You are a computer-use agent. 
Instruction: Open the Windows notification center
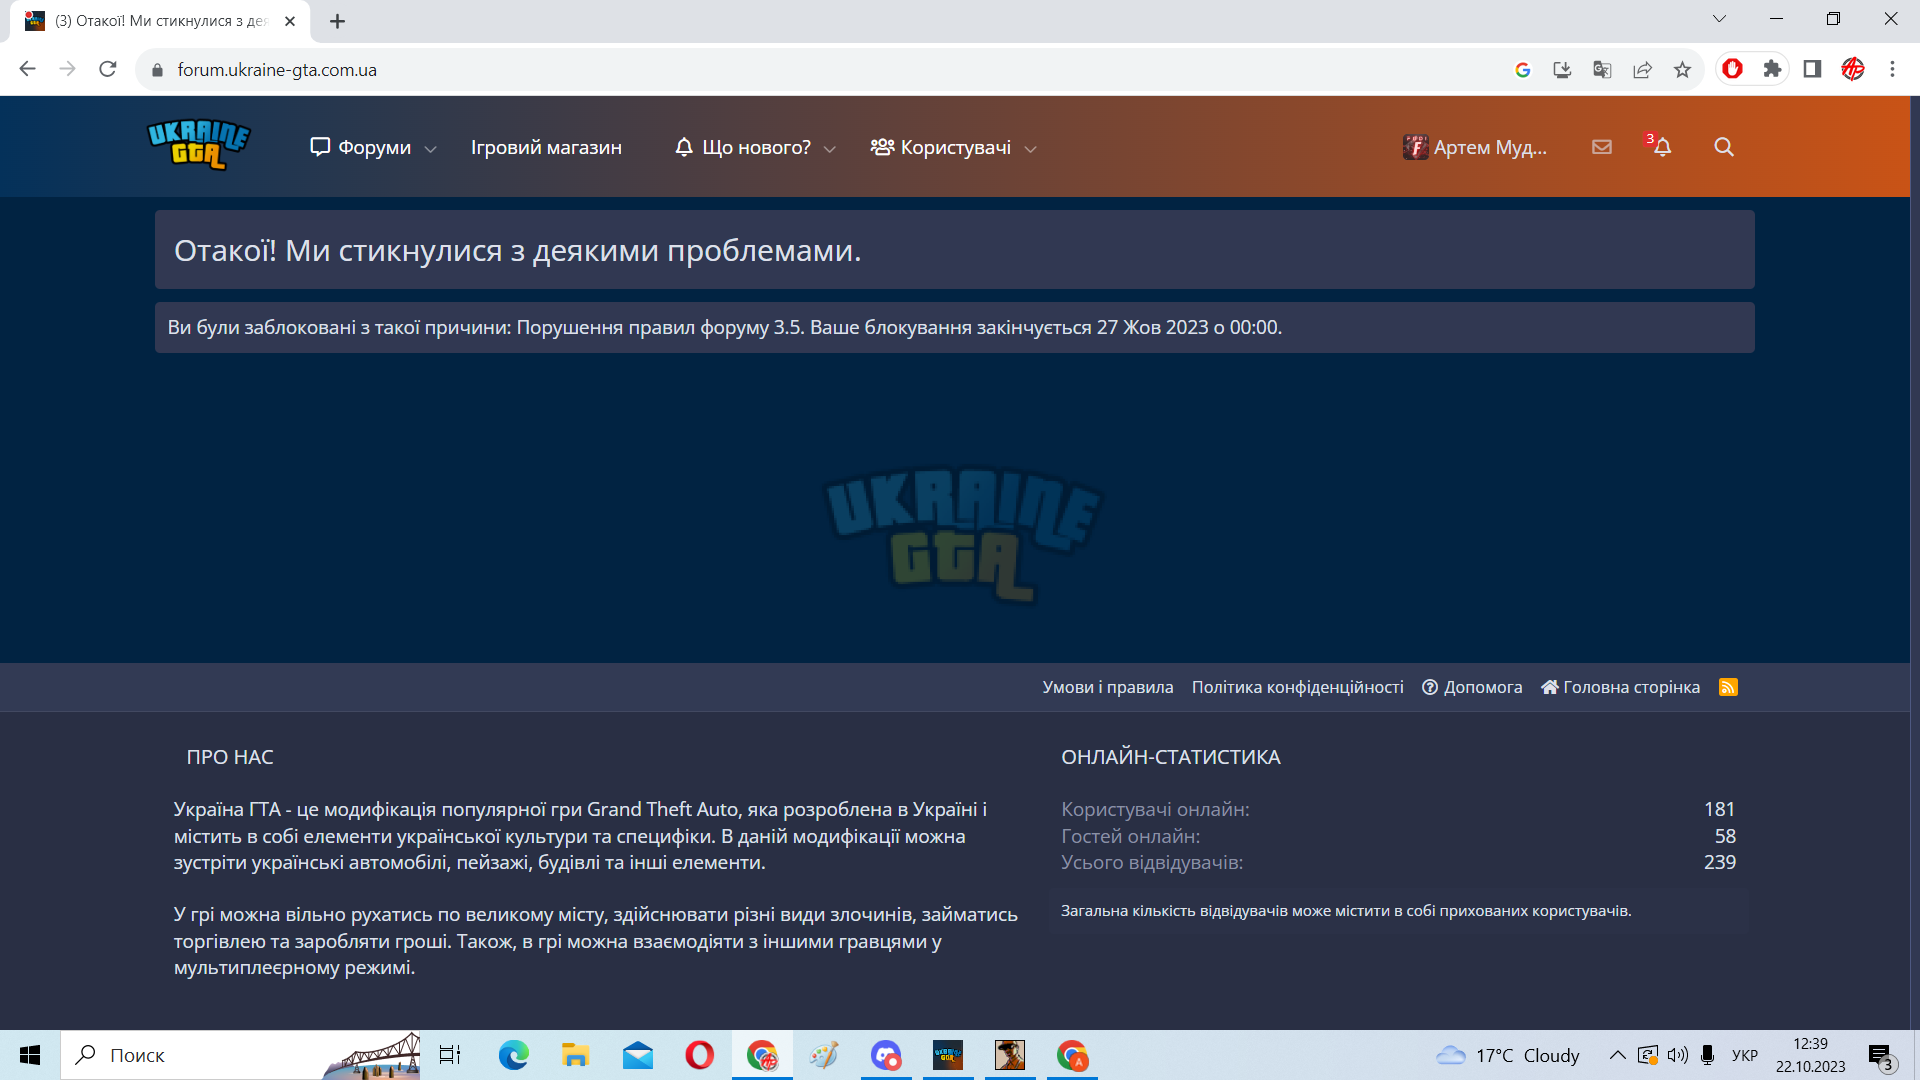point(1881,1055)
